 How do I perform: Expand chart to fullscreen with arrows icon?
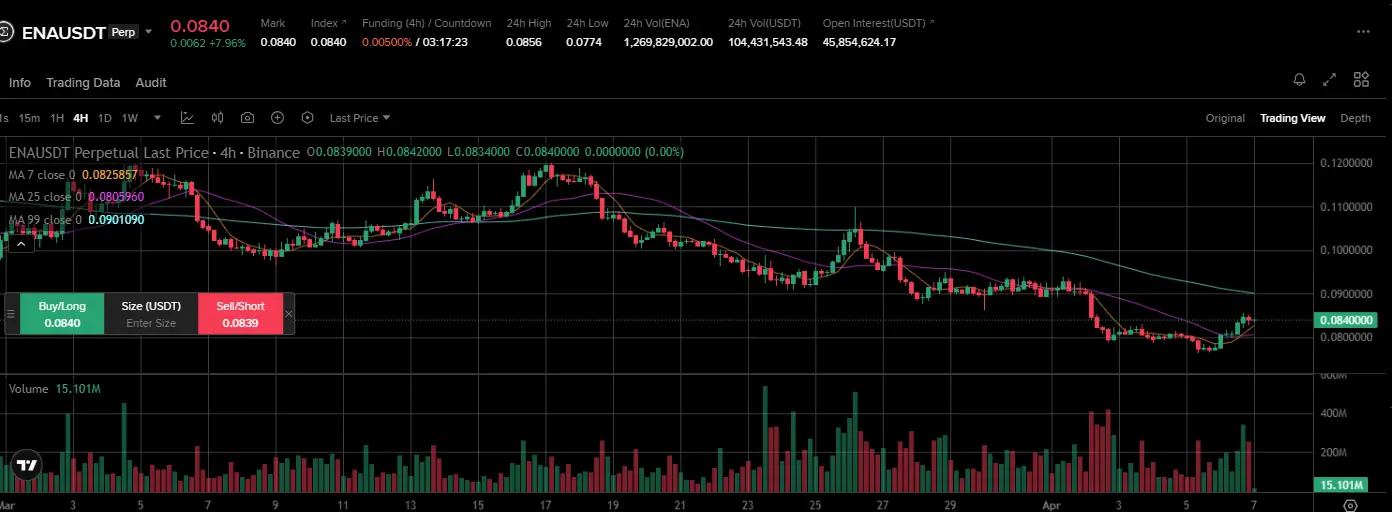(x=1330, y=80)
